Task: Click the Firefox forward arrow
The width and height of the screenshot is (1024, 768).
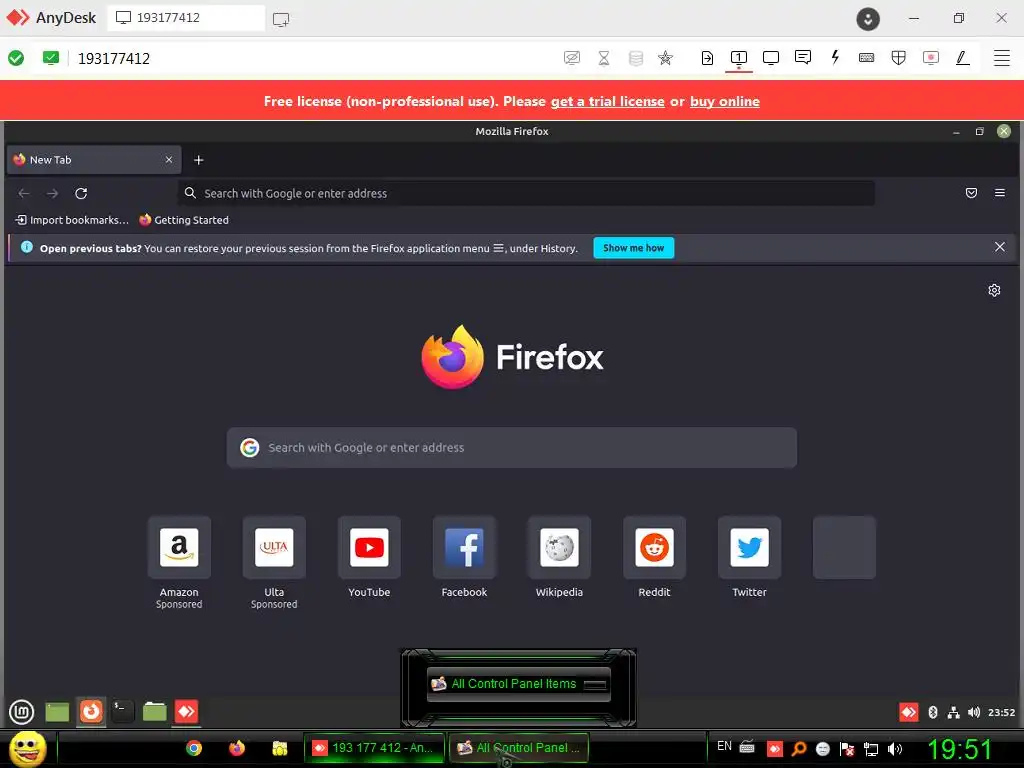Action: (x=53, y=193)
